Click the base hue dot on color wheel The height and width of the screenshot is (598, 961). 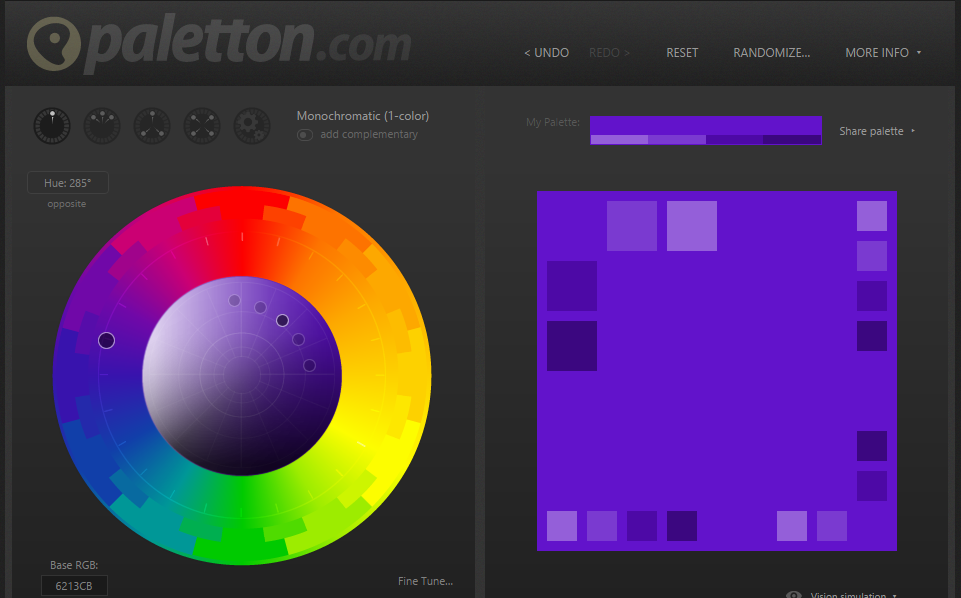(107, 341)
